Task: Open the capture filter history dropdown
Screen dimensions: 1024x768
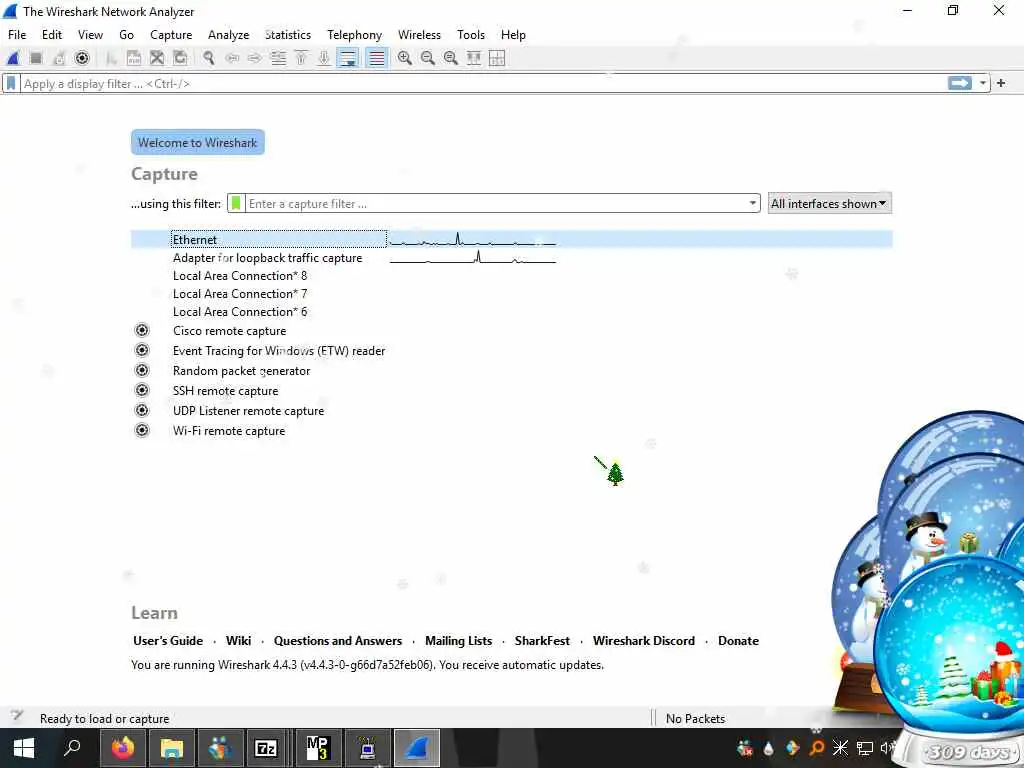Action: coord(753,204)
